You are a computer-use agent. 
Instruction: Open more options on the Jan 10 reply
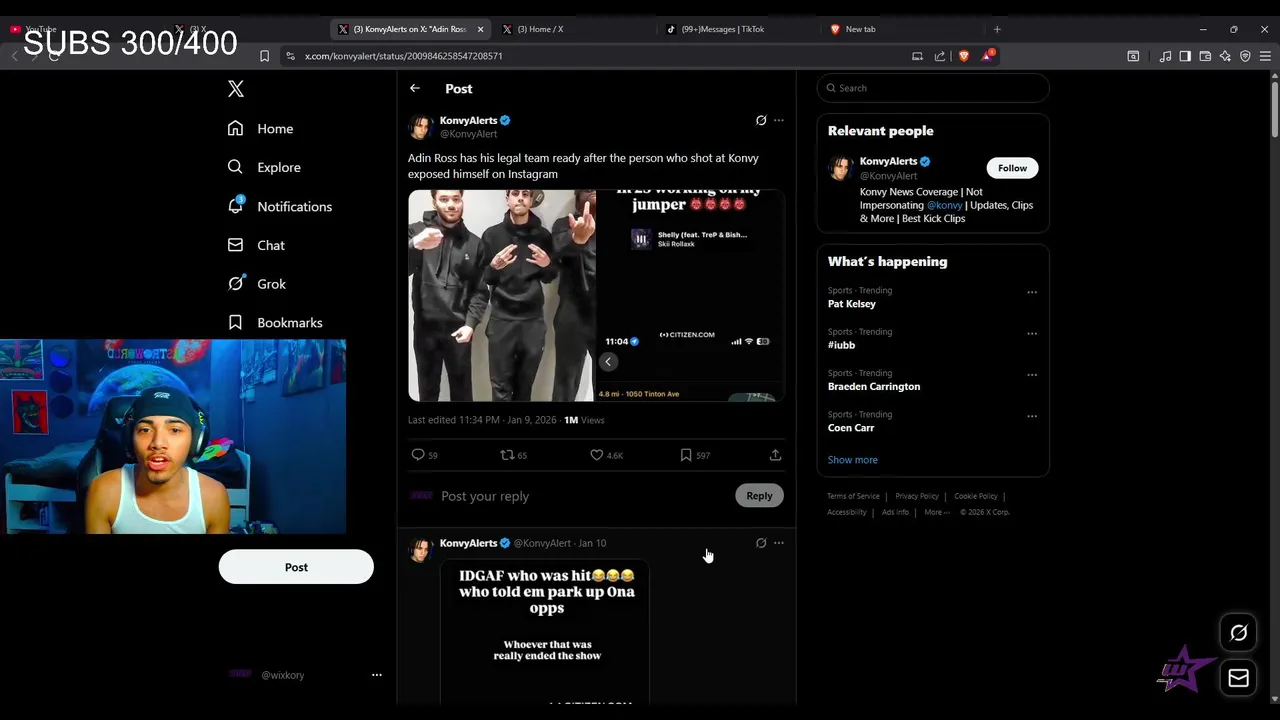click(x=779, y=543)
